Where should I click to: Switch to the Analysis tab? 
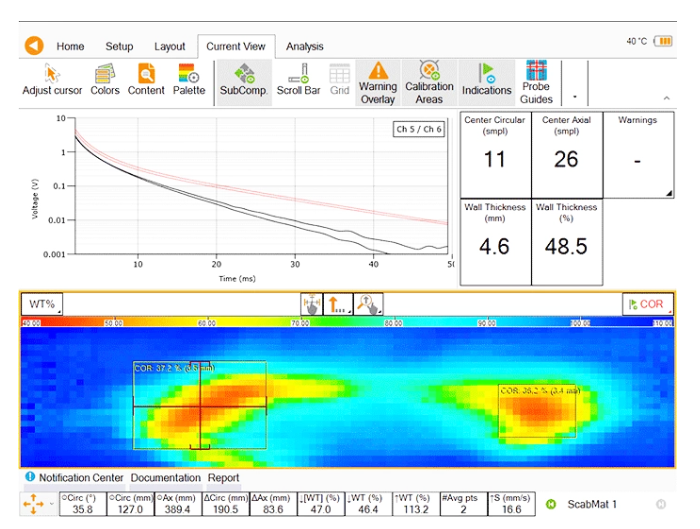point(304,46)
